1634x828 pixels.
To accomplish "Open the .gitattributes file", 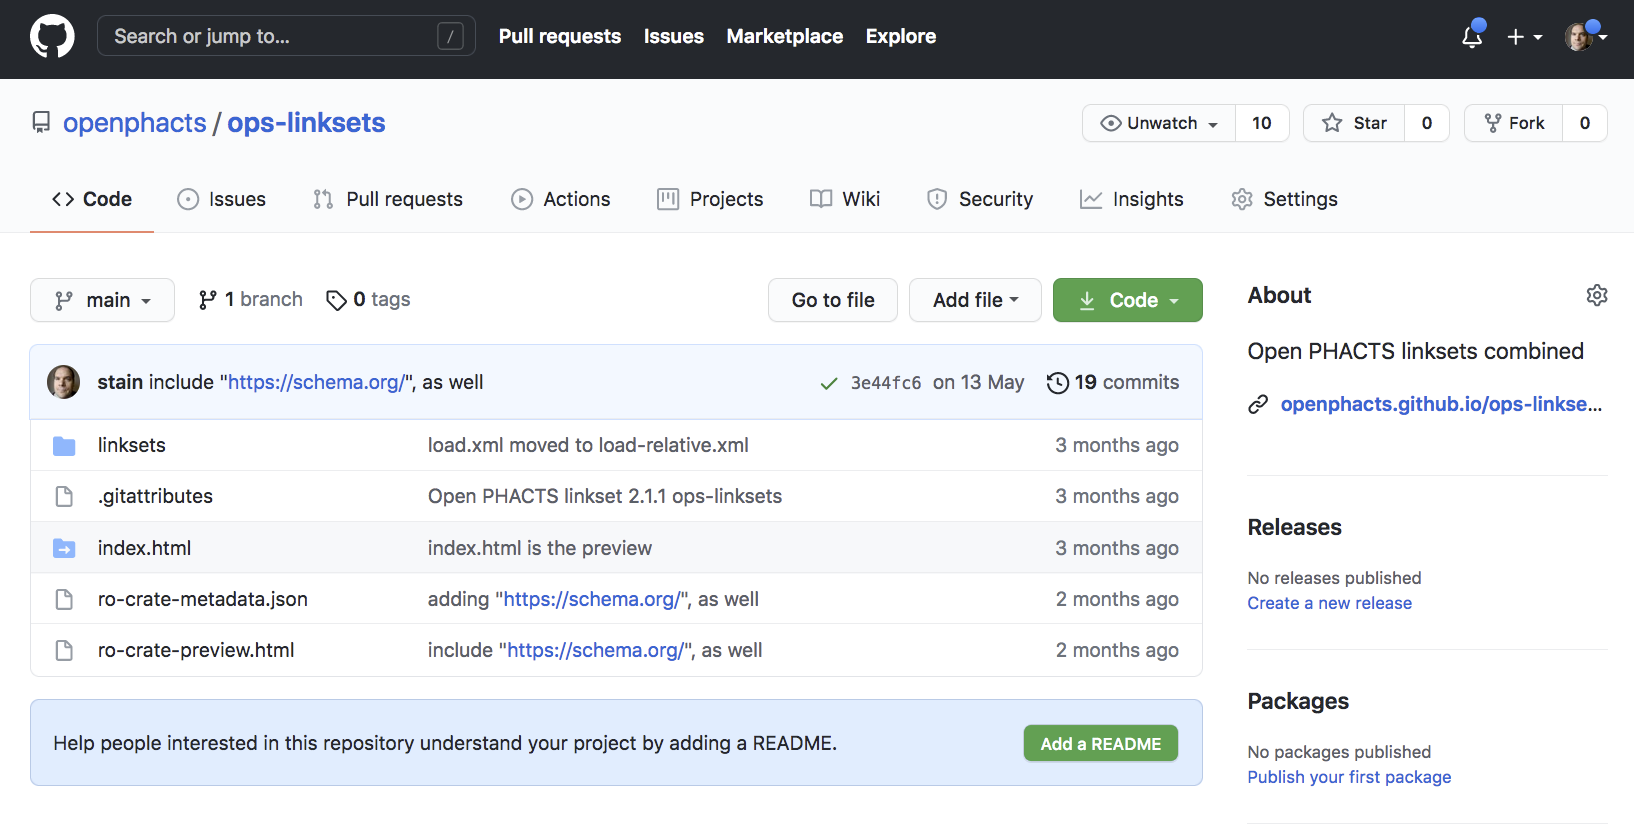I will click(155, 496).
